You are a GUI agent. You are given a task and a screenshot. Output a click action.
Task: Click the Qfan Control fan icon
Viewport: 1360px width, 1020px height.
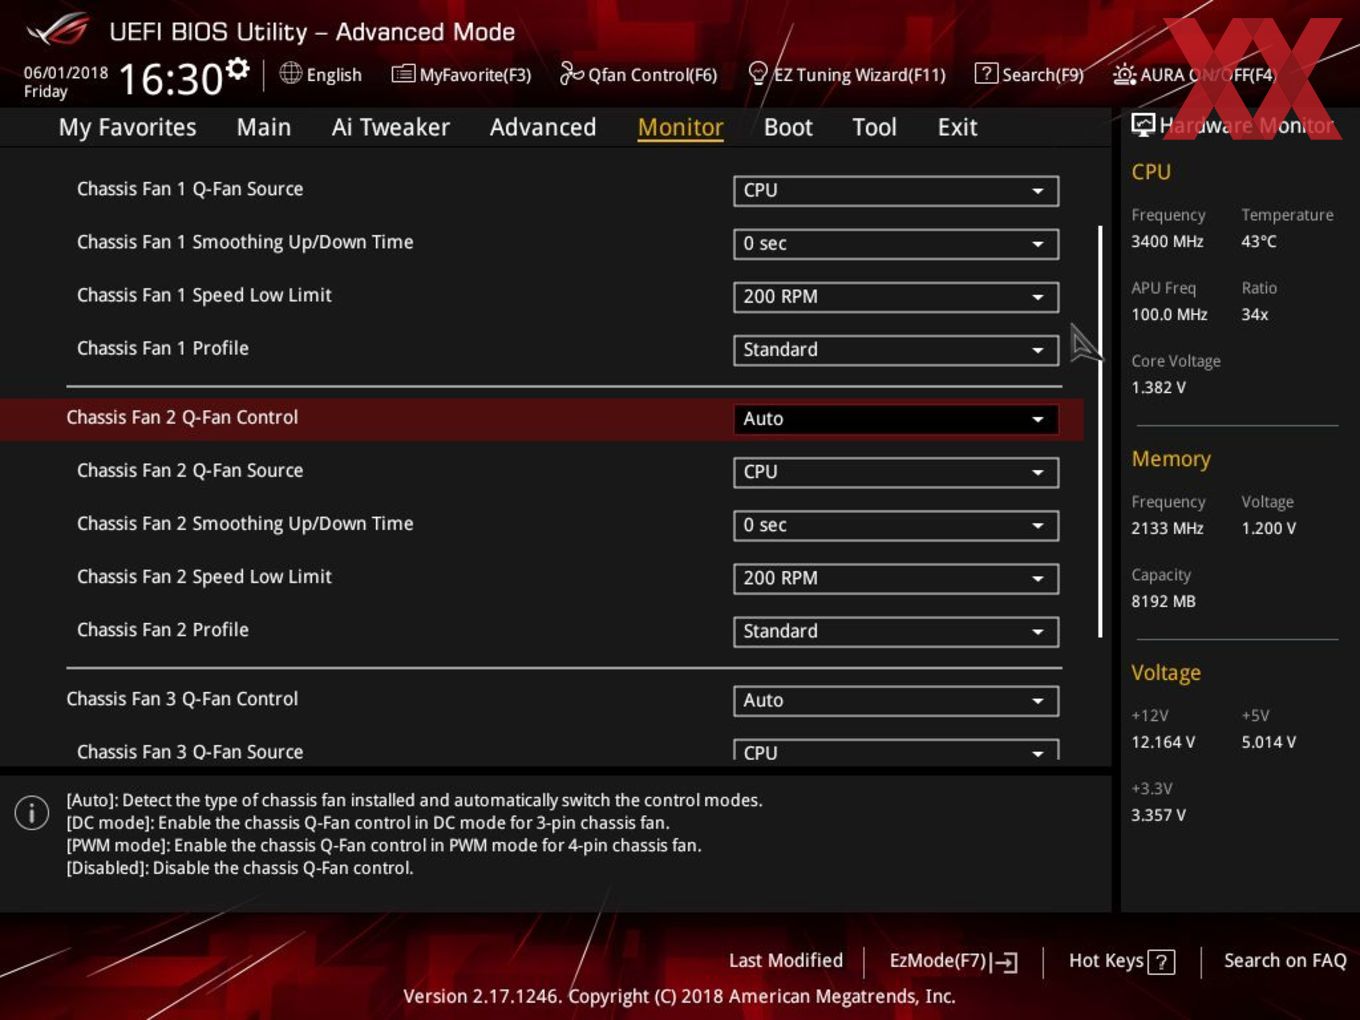tap(571, 73)
